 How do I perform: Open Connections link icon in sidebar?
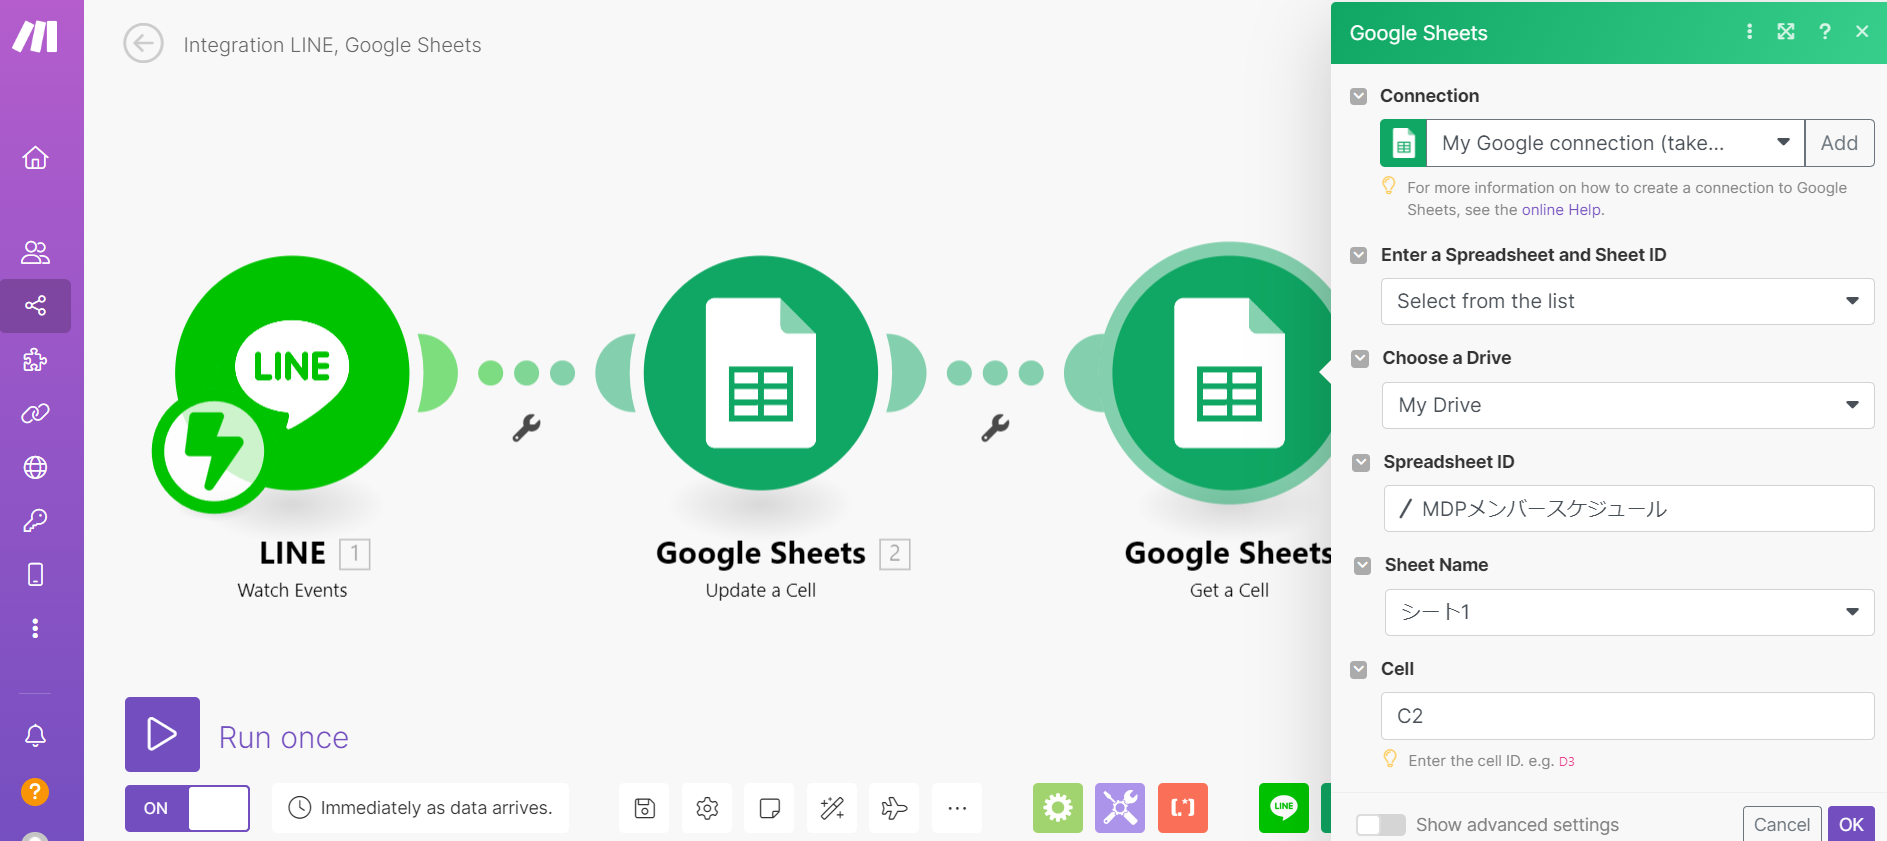(x=35, y=413)
